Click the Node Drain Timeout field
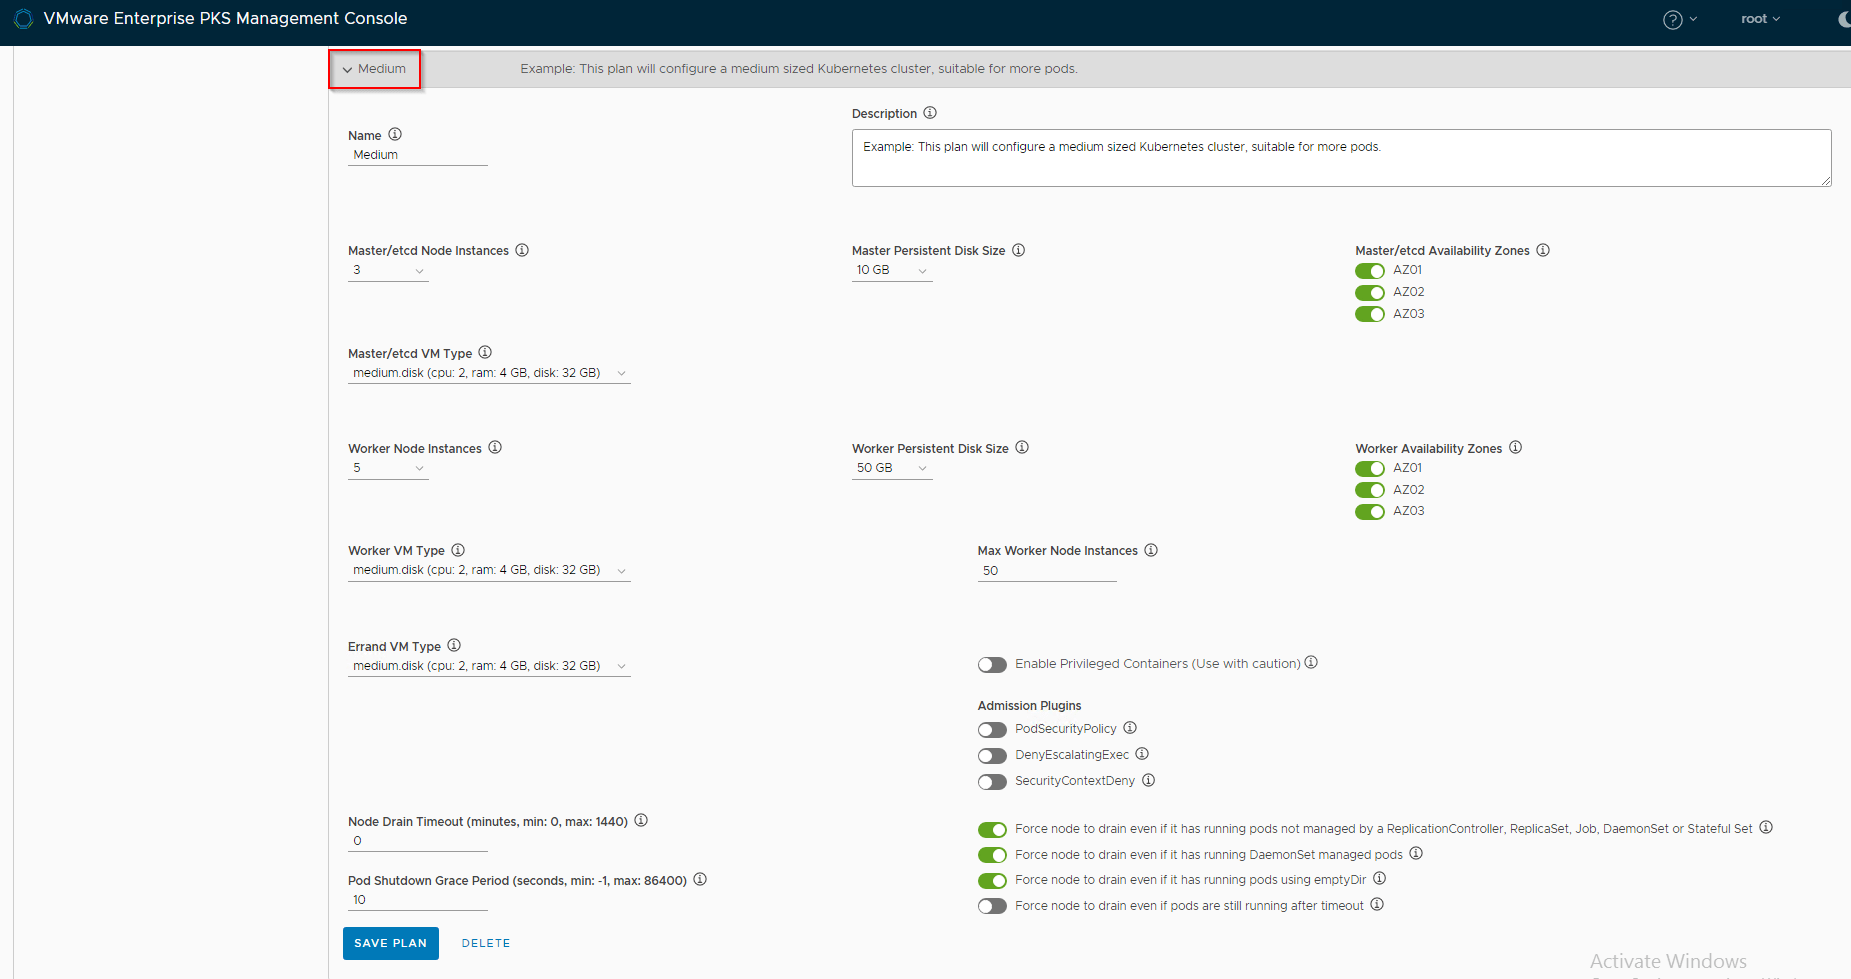Image resolution: width=1851 pixels, height=979 pixels. pos(418,841)
